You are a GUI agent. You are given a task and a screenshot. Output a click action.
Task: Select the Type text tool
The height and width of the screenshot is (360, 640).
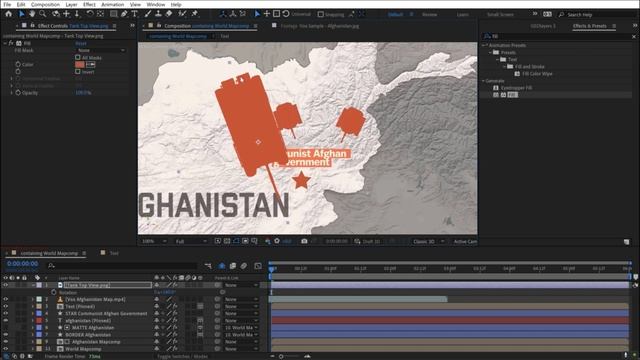tap(134, 14)
